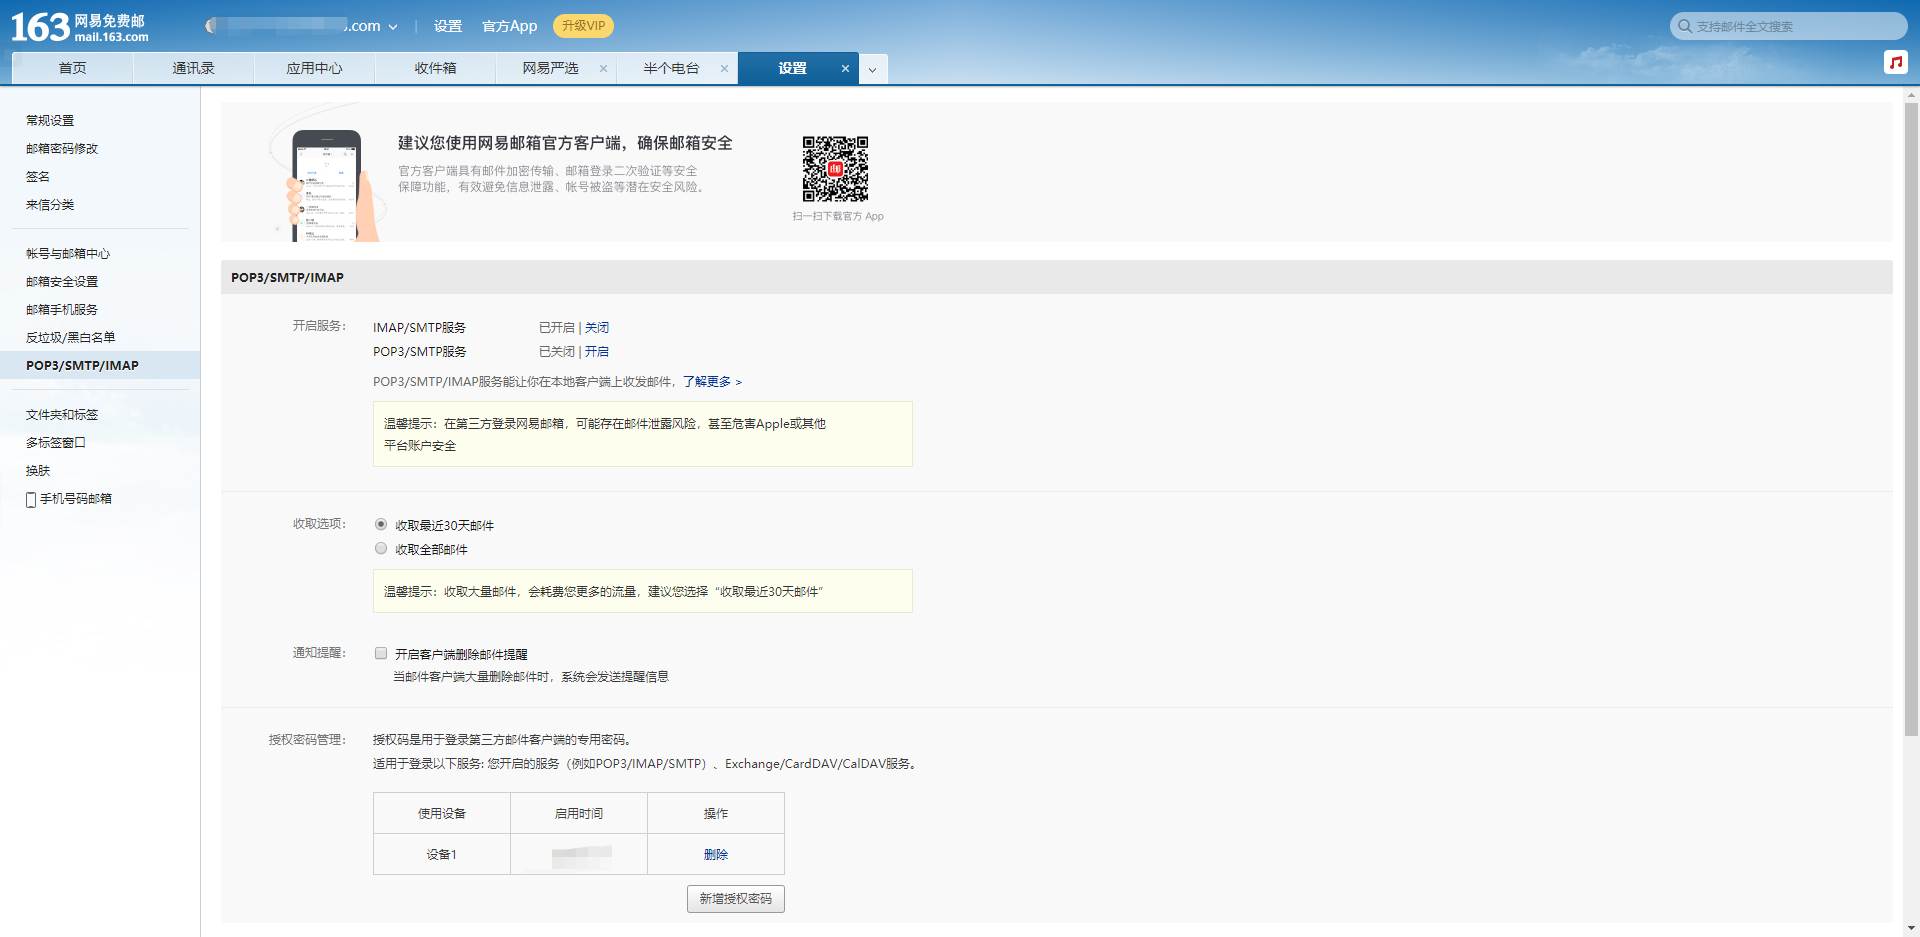Click the 163 mail logo
This screenshot has height=937, width=1920.
80,27
